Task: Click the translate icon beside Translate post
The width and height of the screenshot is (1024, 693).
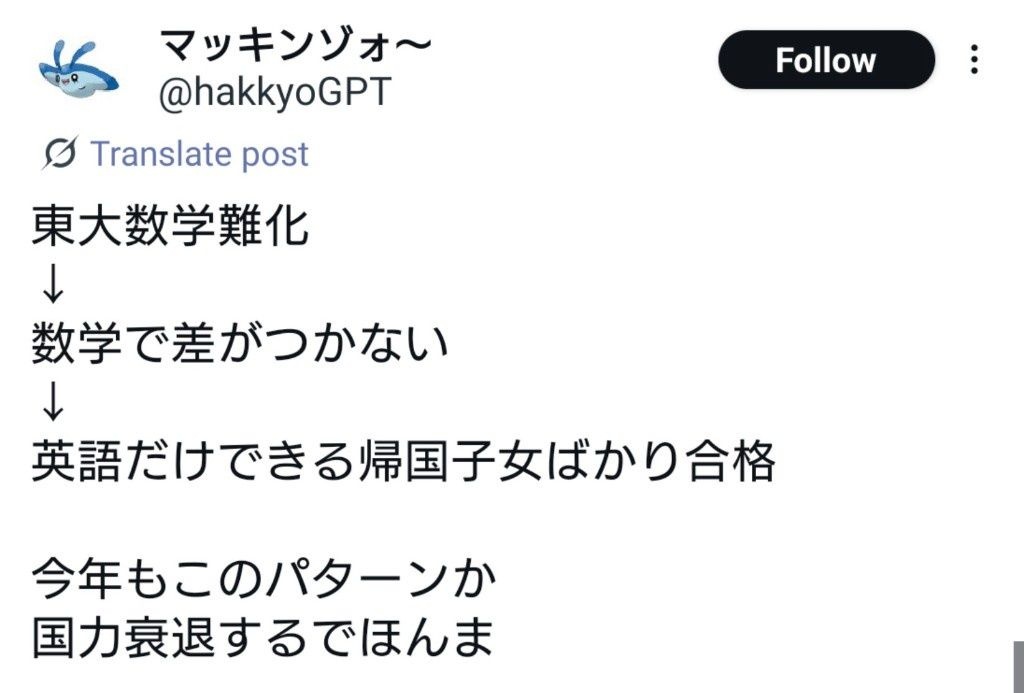Action: click(61, 155)
